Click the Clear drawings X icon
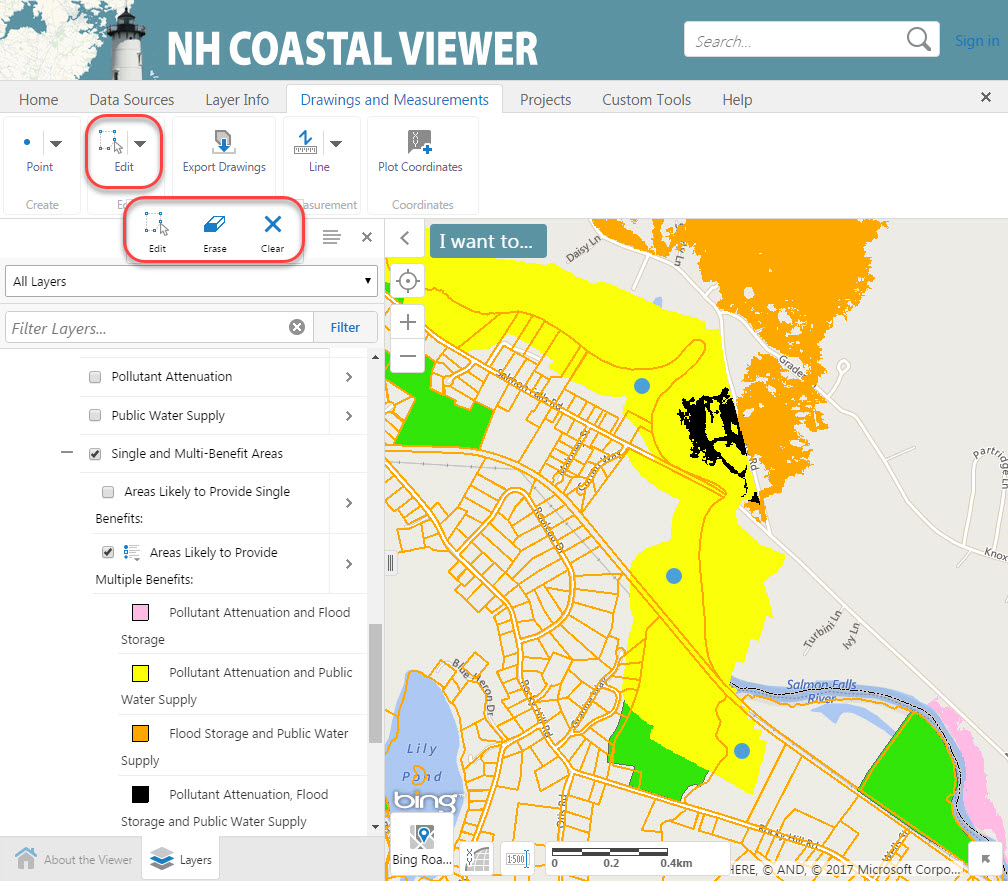1008x881 pixels. coord(272,232)
